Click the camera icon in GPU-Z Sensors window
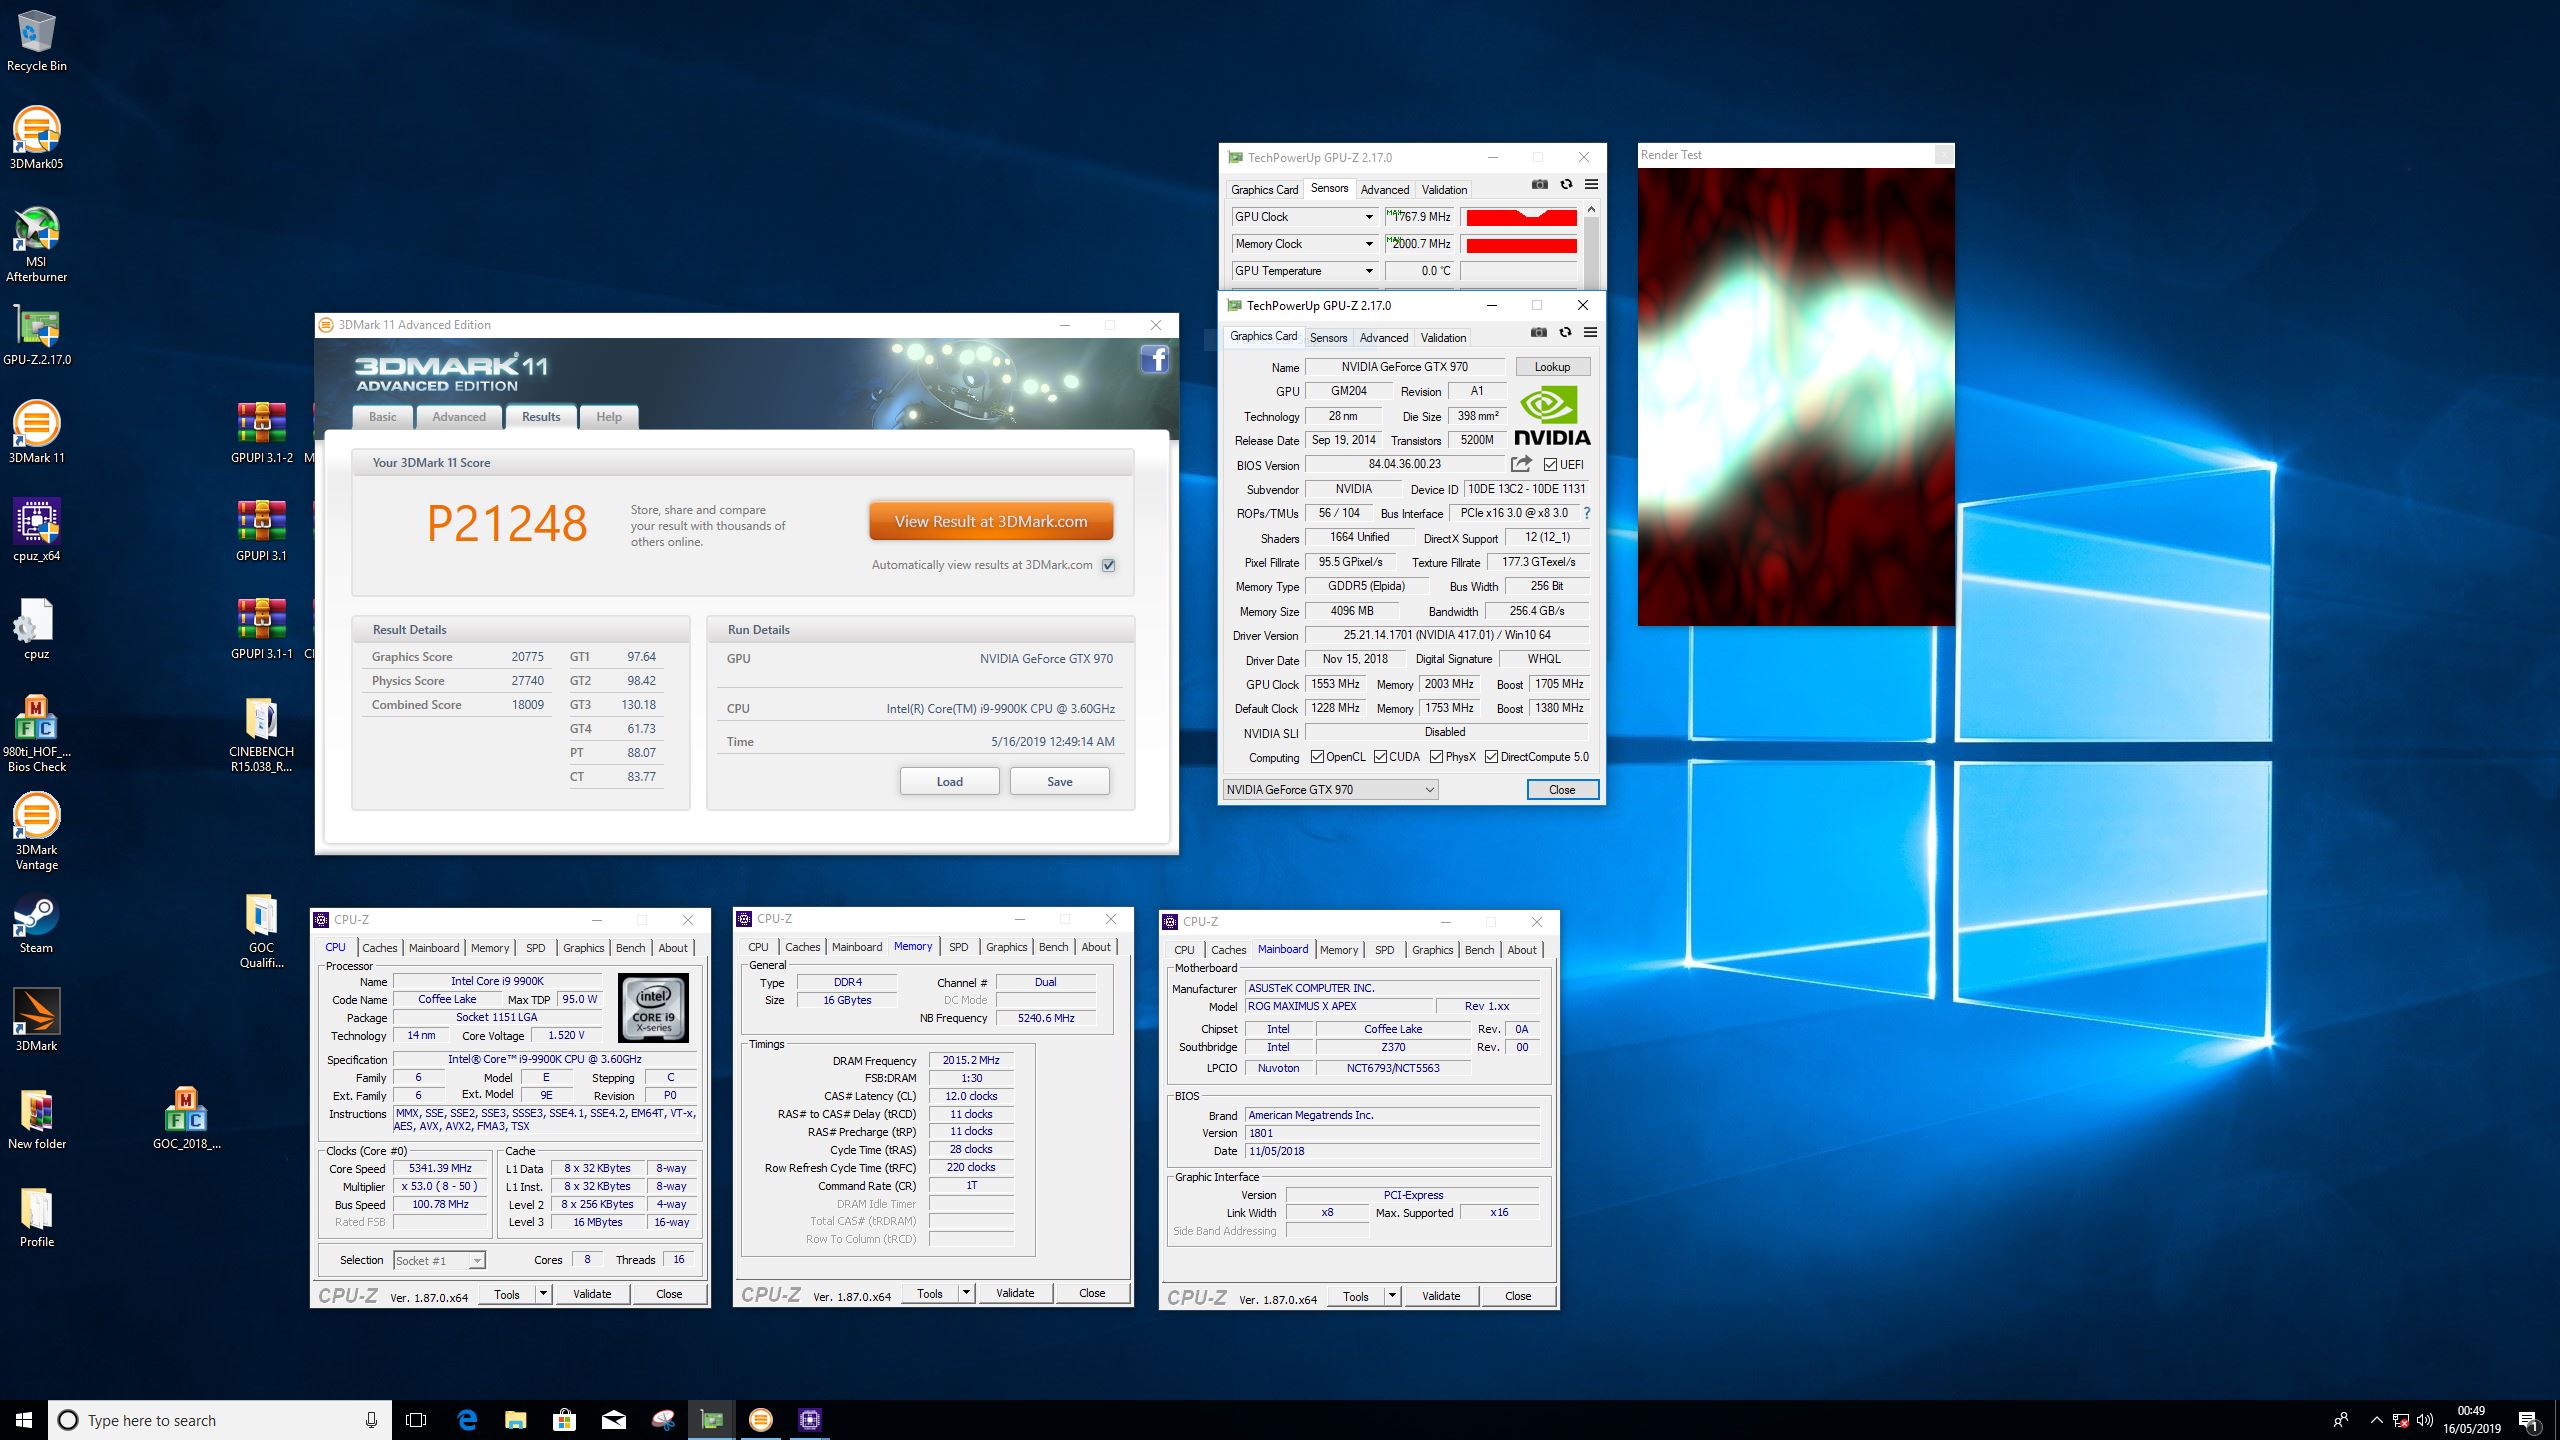The width and height of the screenshot is (2560, 1440). pyautogui.click(x=1540, y=184)
